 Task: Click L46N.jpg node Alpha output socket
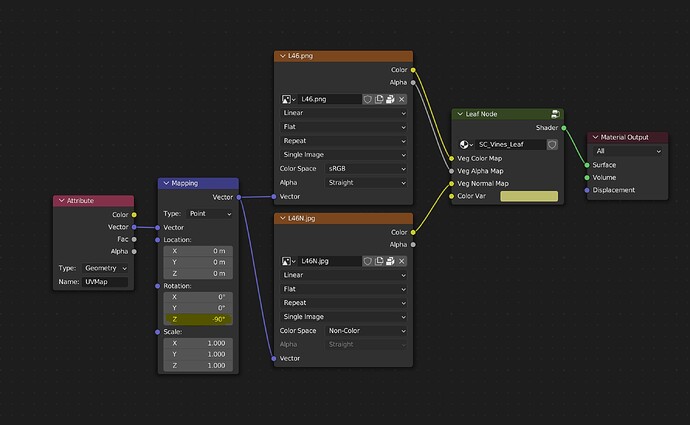click(x=413, y=245)
